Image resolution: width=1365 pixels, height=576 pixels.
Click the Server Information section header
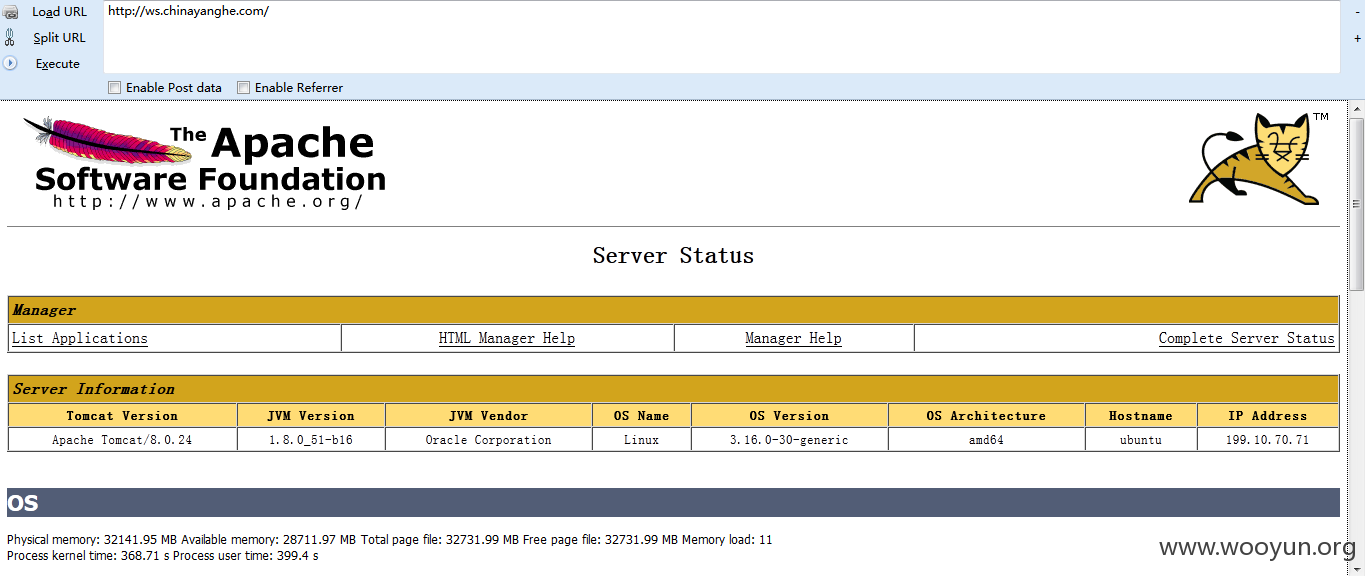[673, 389]
